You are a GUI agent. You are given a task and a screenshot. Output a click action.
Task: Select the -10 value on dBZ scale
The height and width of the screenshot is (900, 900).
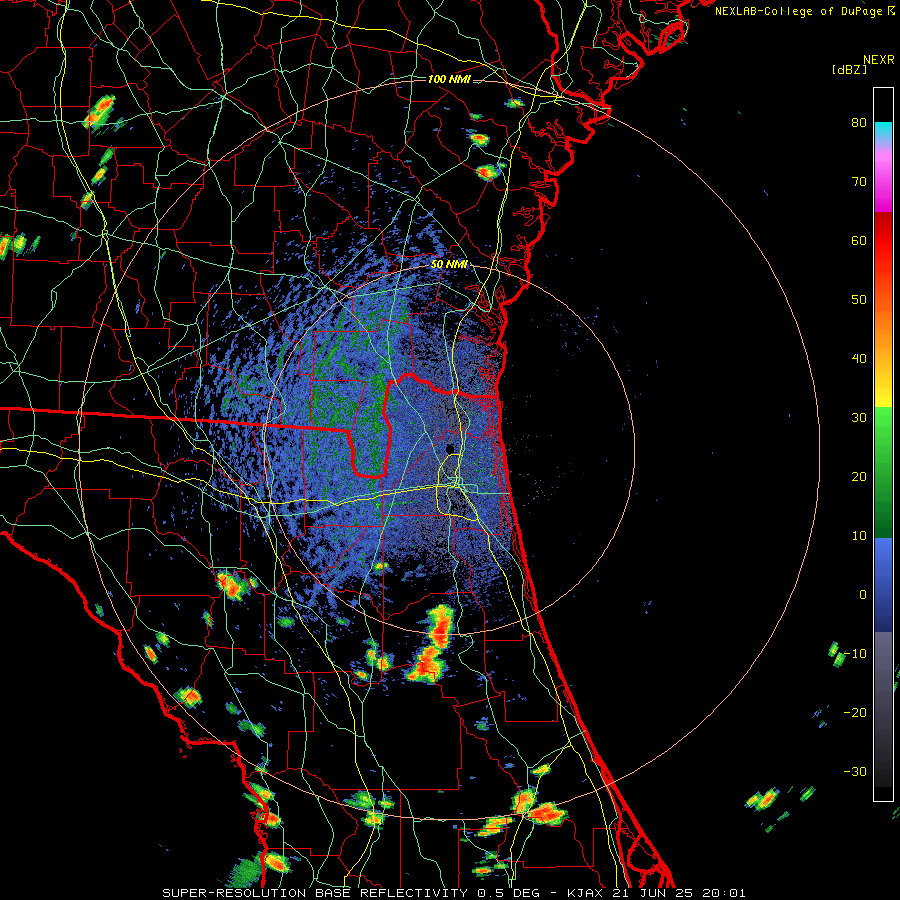(x=855, y=654)
